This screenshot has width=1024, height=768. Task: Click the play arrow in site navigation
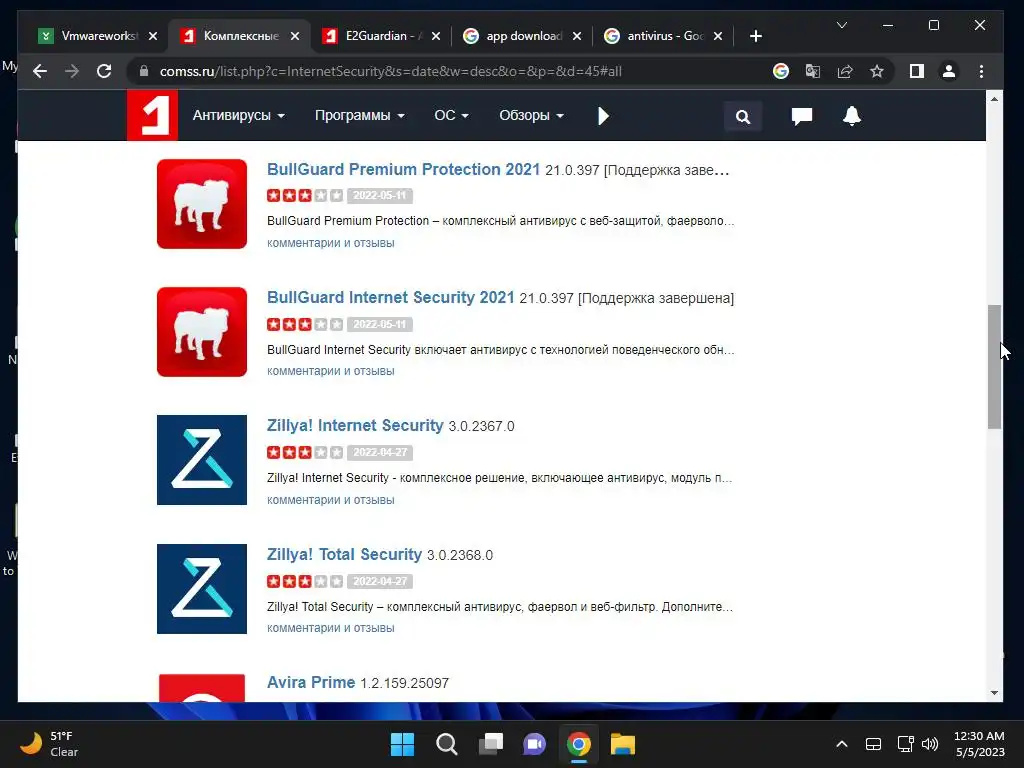click(x=603, y=116)
